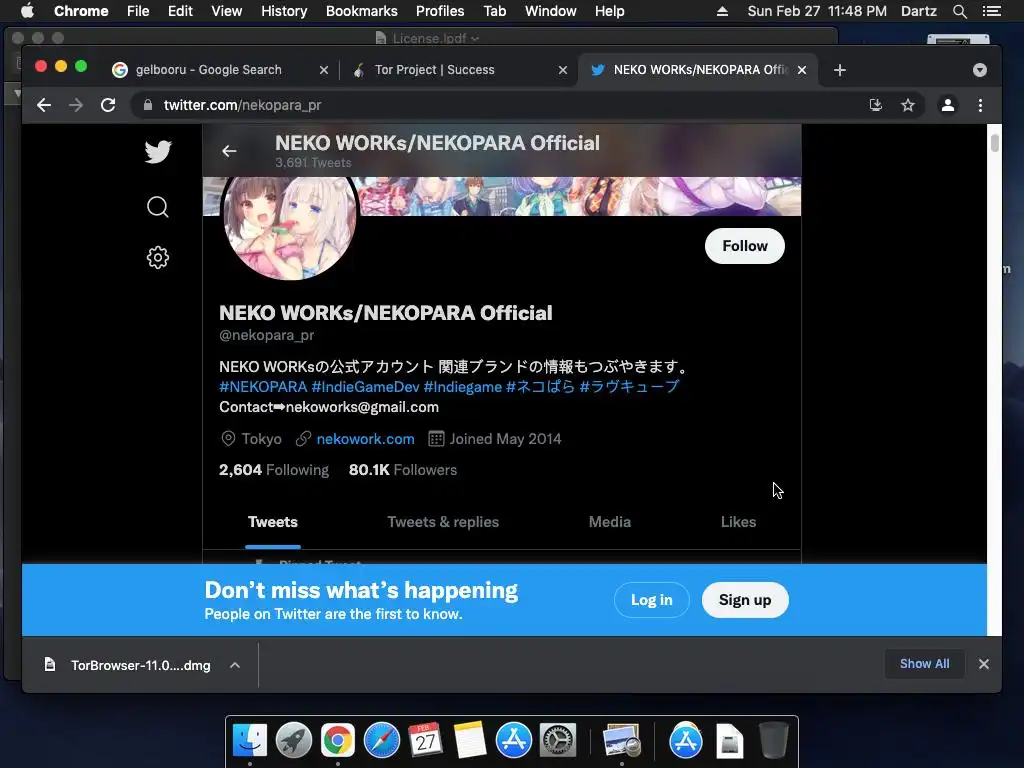Viewport: 1024px width, 768px height.
Task: Close the gelbooru Google Search tab
Action: (324, 70)
